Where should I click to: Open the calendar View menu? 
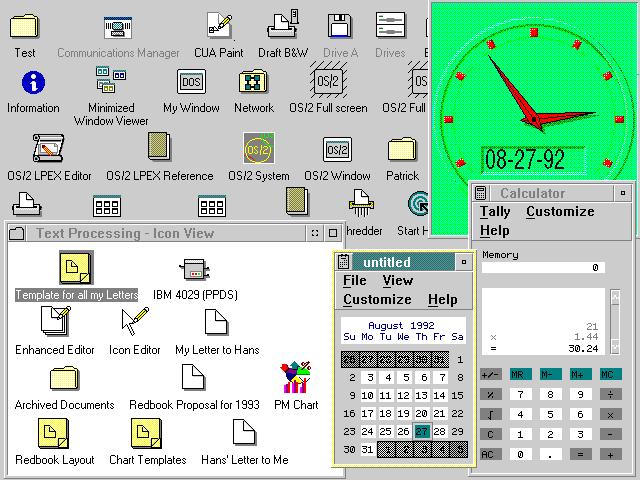pyautogui.click(x=398, y=280)
